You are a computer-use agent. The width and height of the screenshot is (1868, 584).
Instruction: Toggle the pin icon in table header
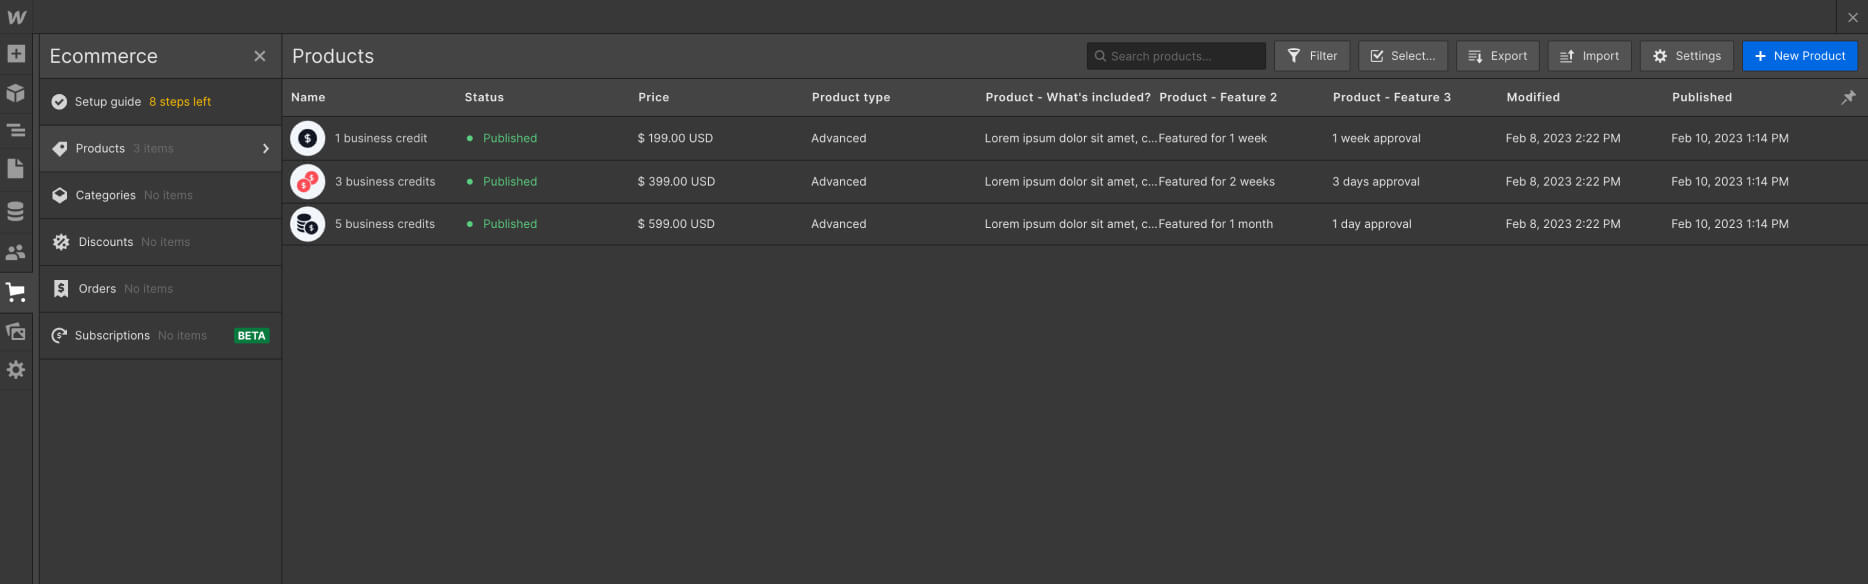[1848, 97]
